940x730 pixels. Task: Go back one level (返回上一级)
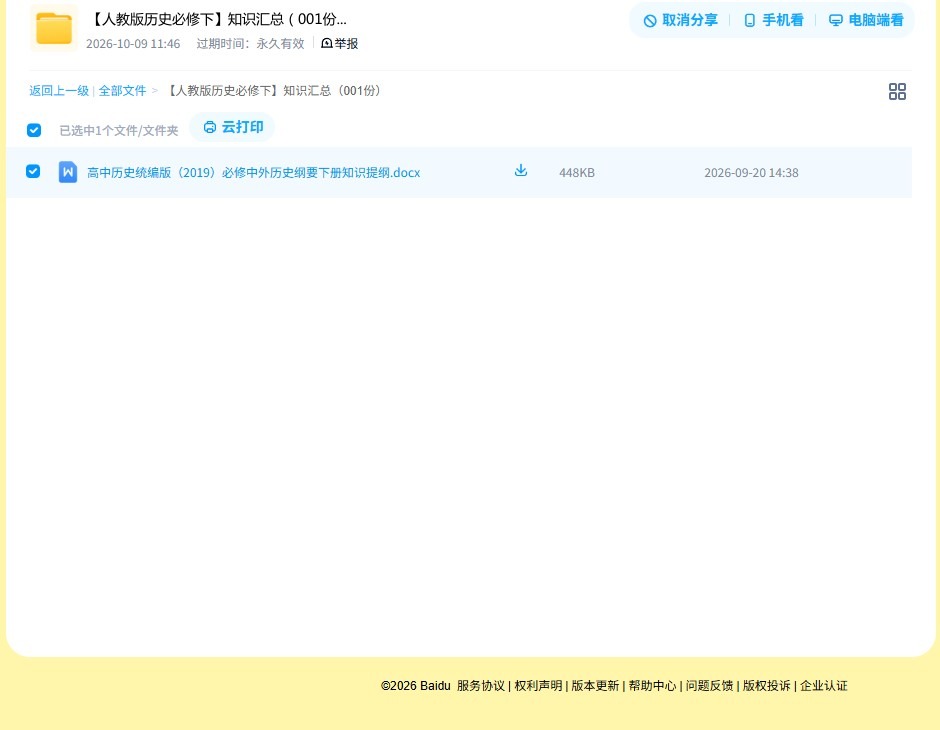[59, 91]
